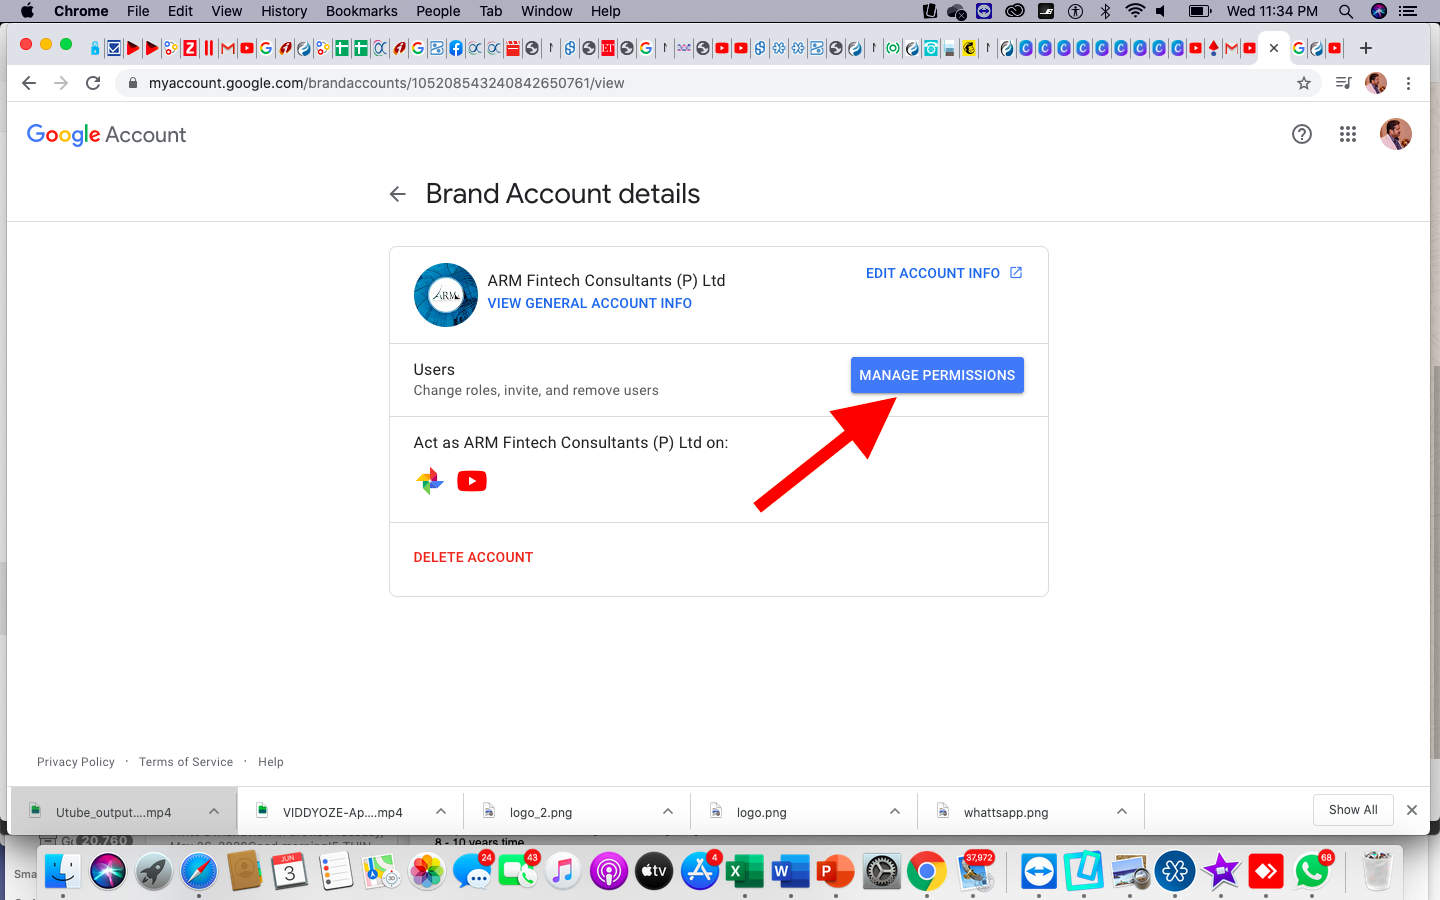Image resolution: width=1440 pixels, height=900 pixels.
Task: Open WhatsApp from the Dock
Action: click(x=1312, y=872)
